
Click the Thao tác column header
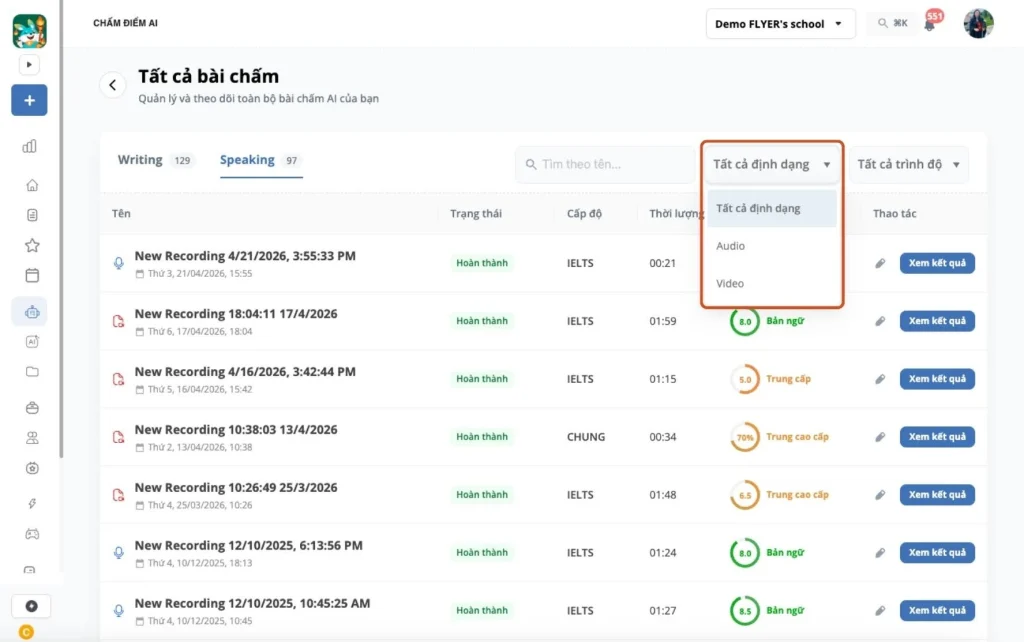click(894, 214)
